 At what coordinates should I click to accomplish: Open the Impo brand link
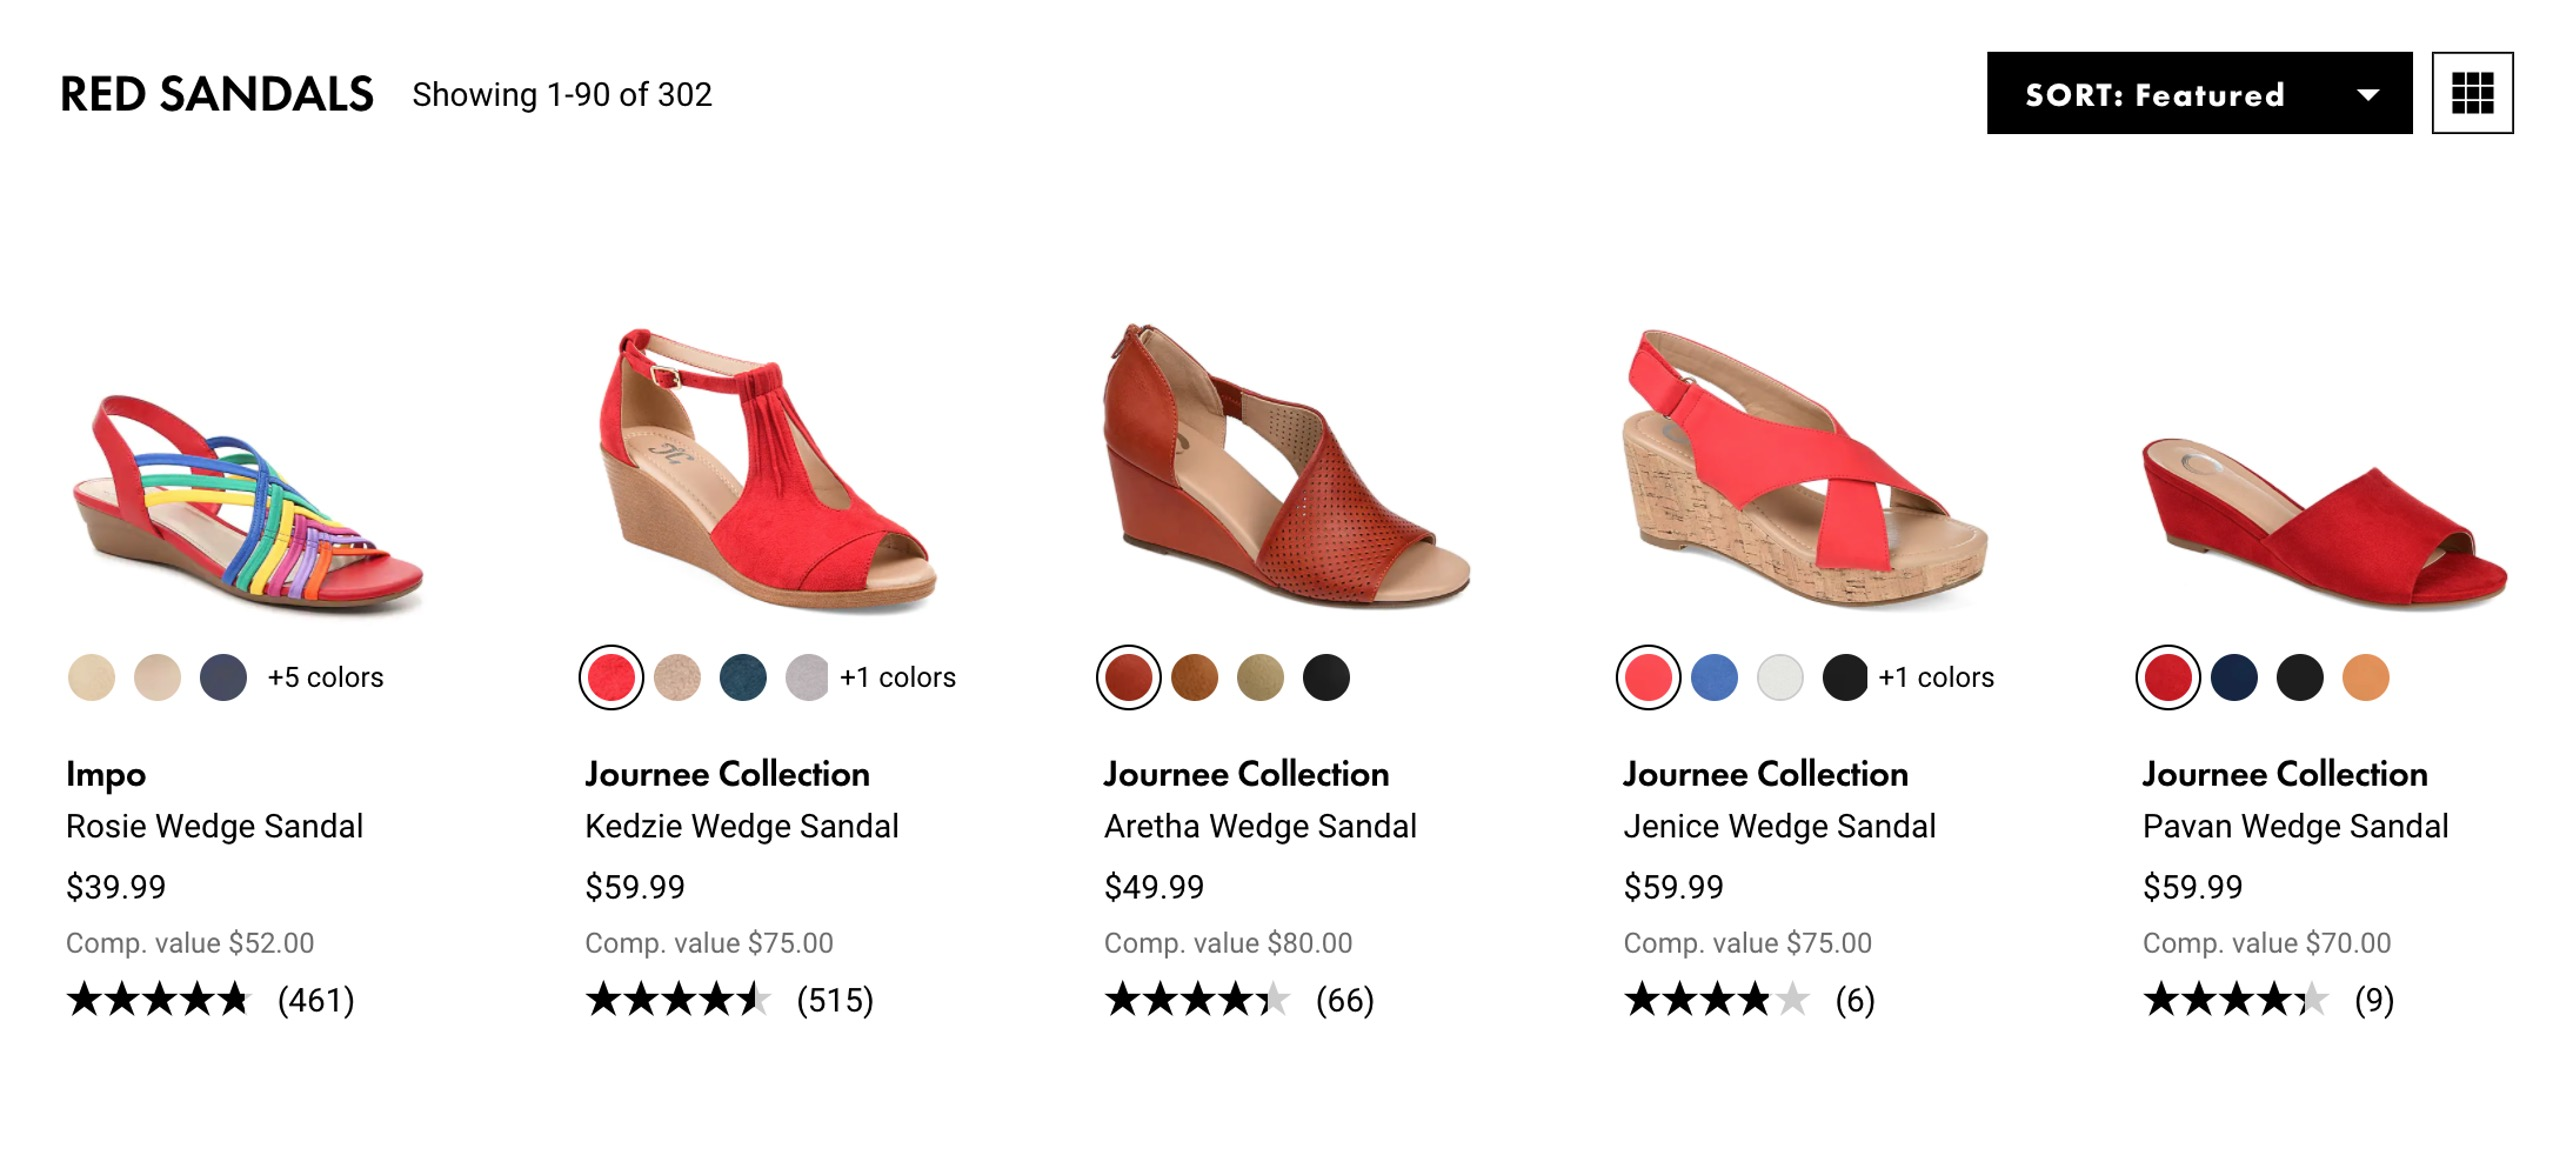pyautogui.click(x=106, y=774)
